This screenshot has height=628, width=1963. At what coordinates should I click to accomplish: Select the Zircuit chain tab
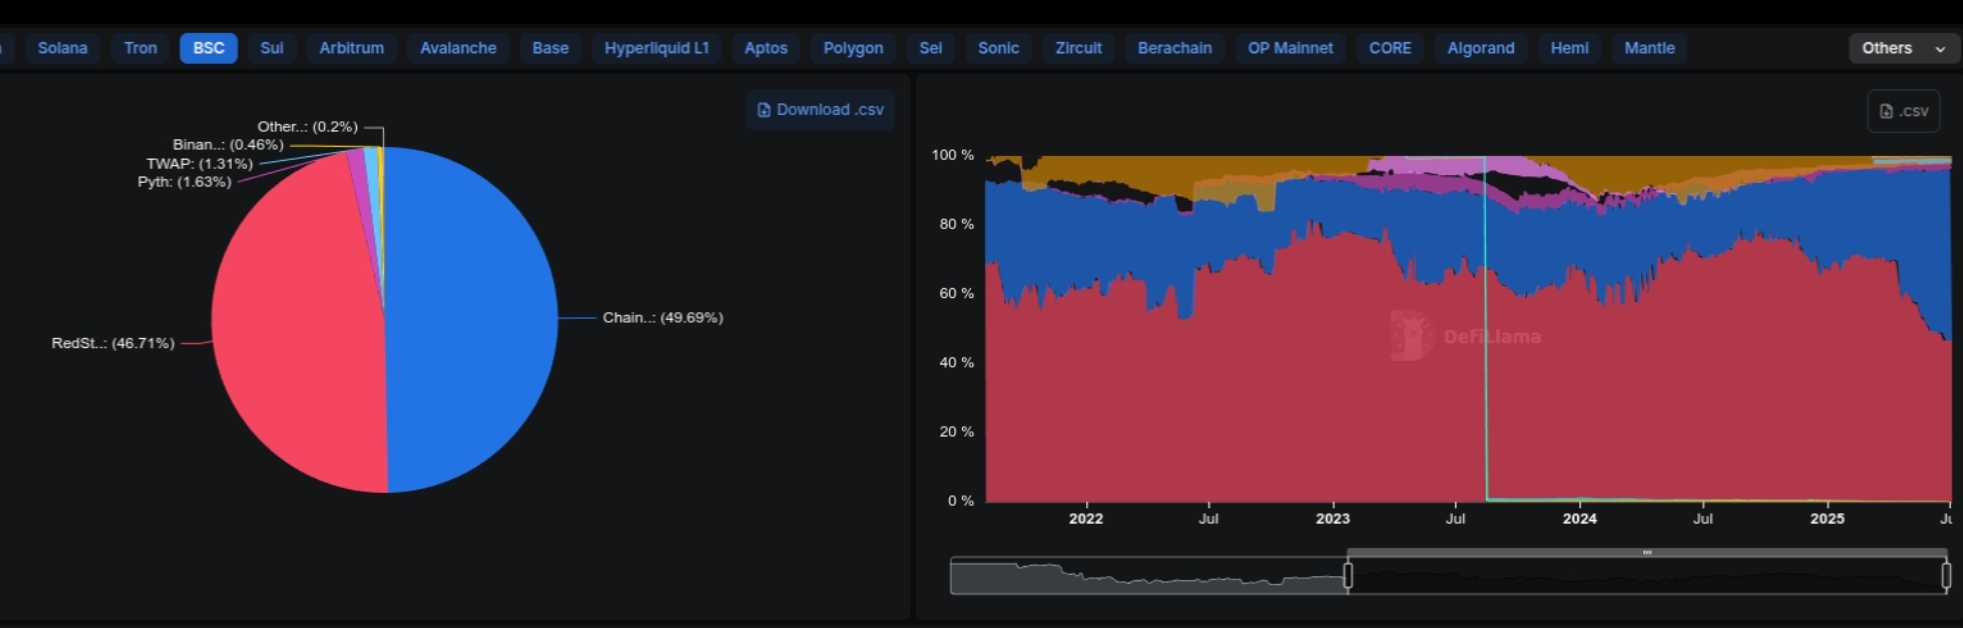(x=1078, y=48)
